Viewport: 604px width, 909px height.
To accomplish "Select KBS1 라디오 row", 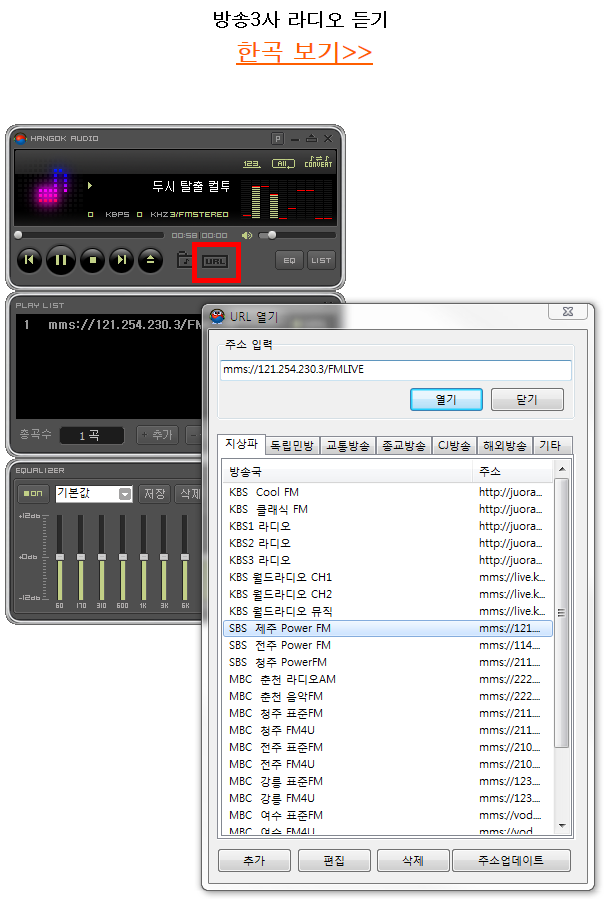I will (x=388, y=526).
